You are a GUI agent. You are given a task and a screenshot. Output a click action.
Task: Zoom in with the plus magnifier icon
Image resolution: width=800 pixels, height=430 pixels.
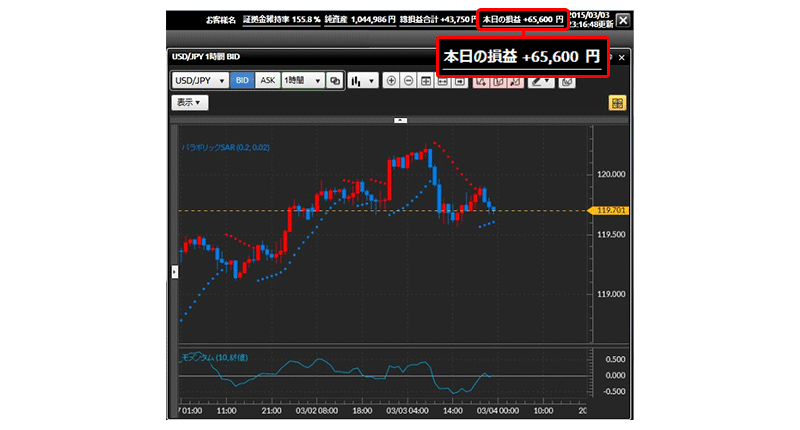(391, 81)
